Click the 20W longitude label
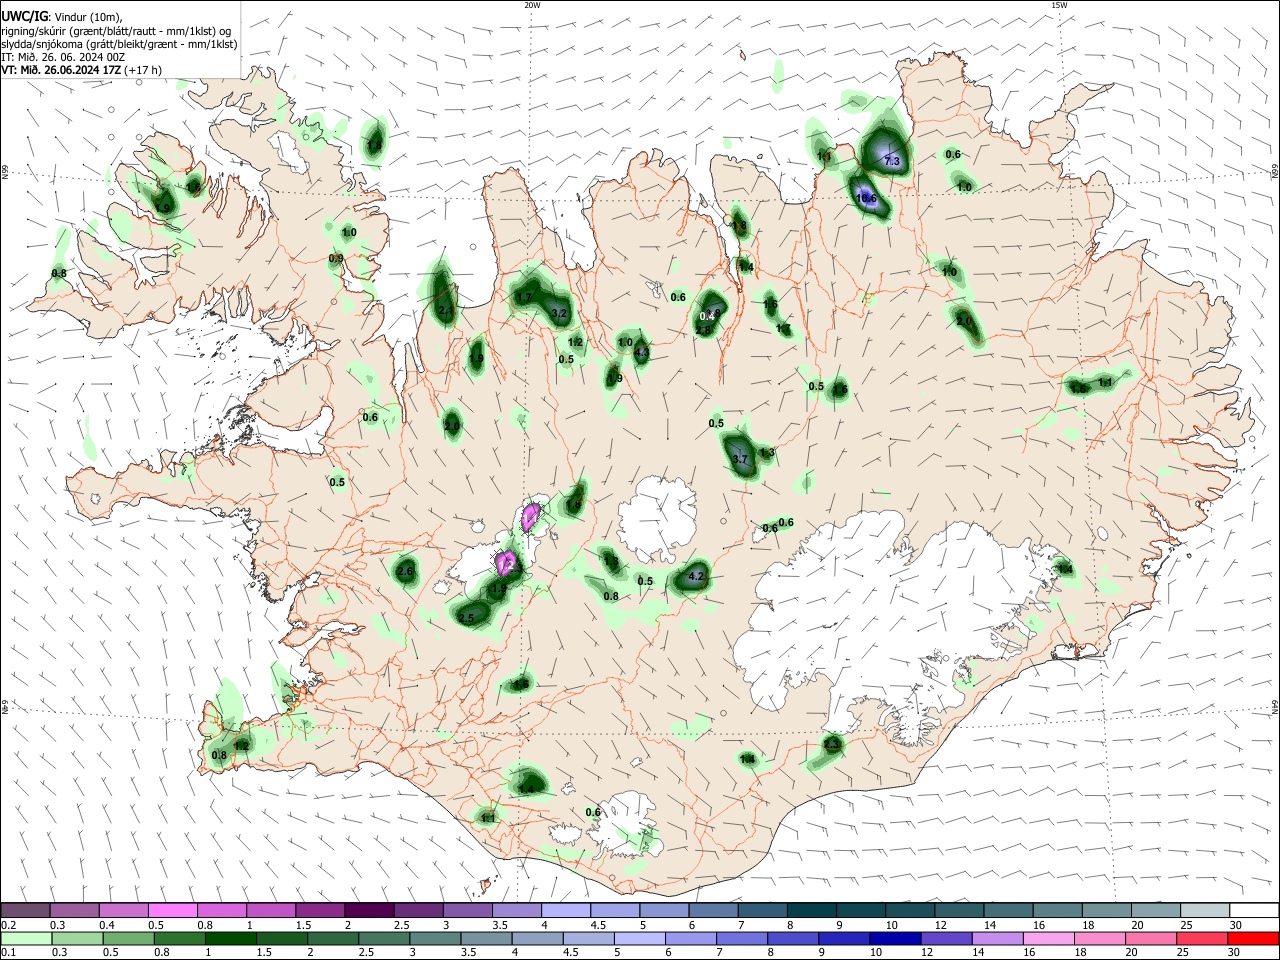The image size is (1280, 960). (532, 5)
